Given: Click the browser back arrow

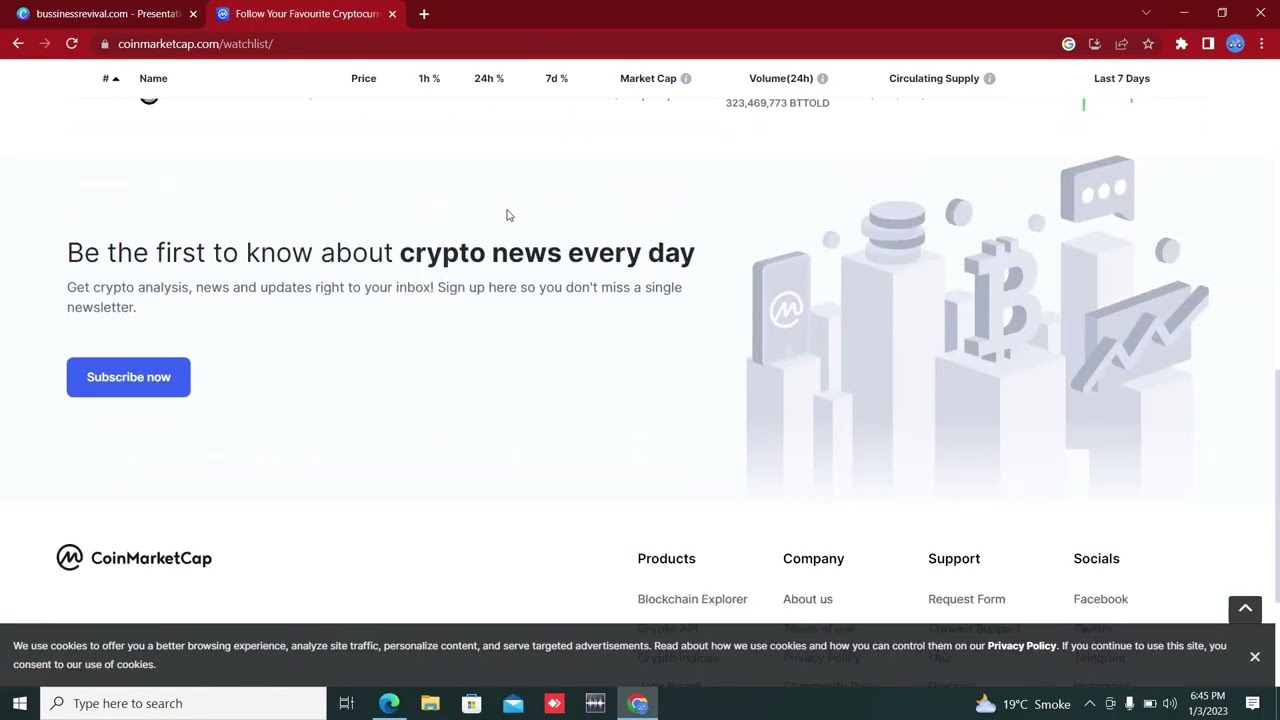Looking at the screenshot, I should [x=18, y=44].
